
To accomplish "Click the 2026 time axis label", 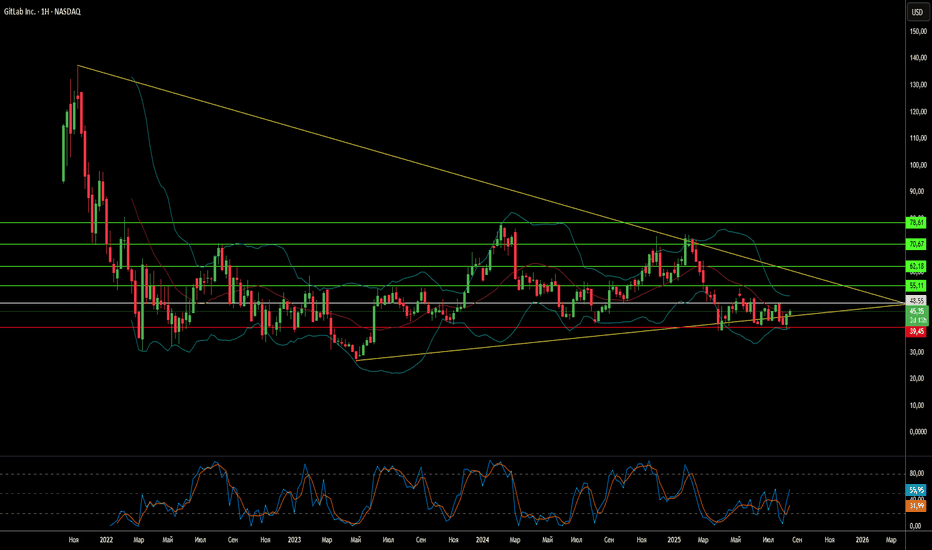I will point(862,540).
